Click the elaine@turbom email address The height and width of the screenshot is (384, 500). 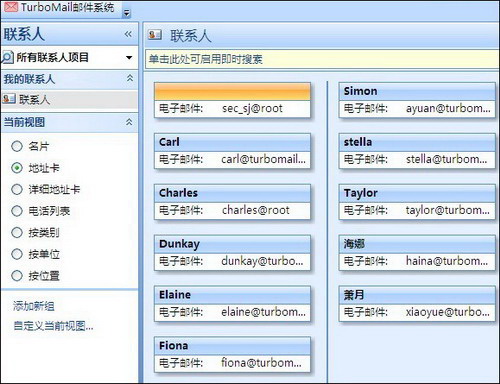pyautogui.click(x=263, y=312)
